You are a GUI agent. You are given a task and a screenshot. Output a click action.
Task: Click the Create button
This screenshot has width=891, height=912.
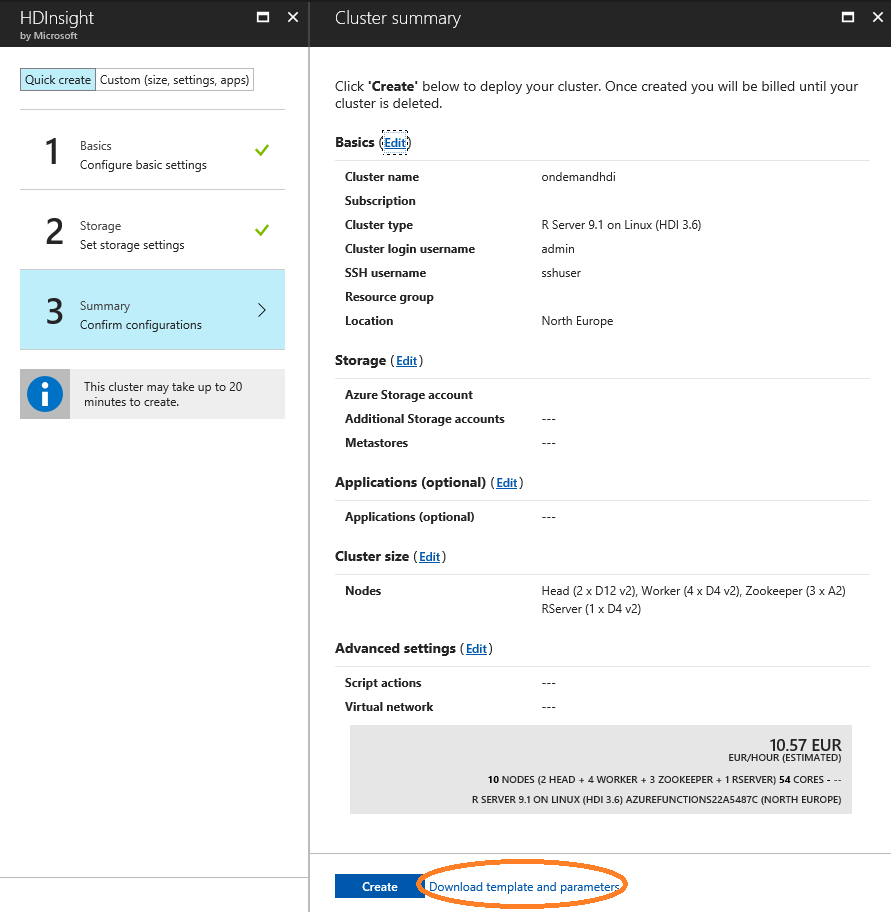(x=380, y=886)
